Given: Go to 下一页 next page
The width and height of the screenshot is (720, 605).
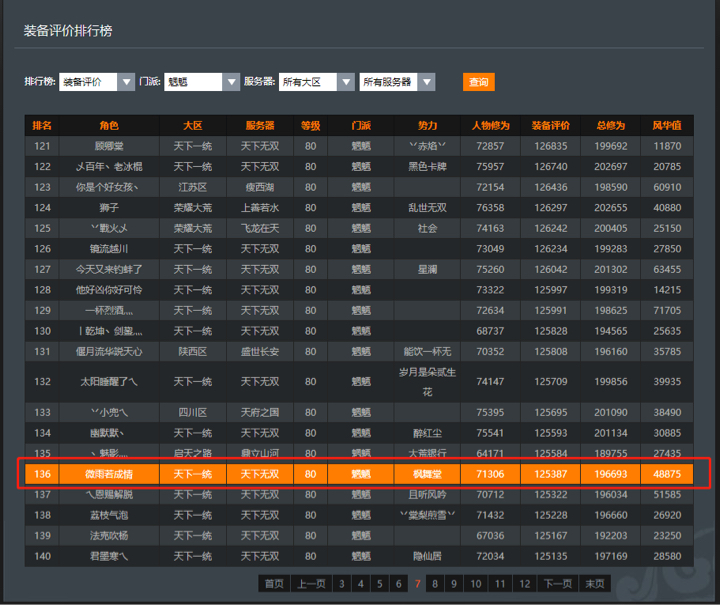Looking at the screenshot, I should click(557, 583).
